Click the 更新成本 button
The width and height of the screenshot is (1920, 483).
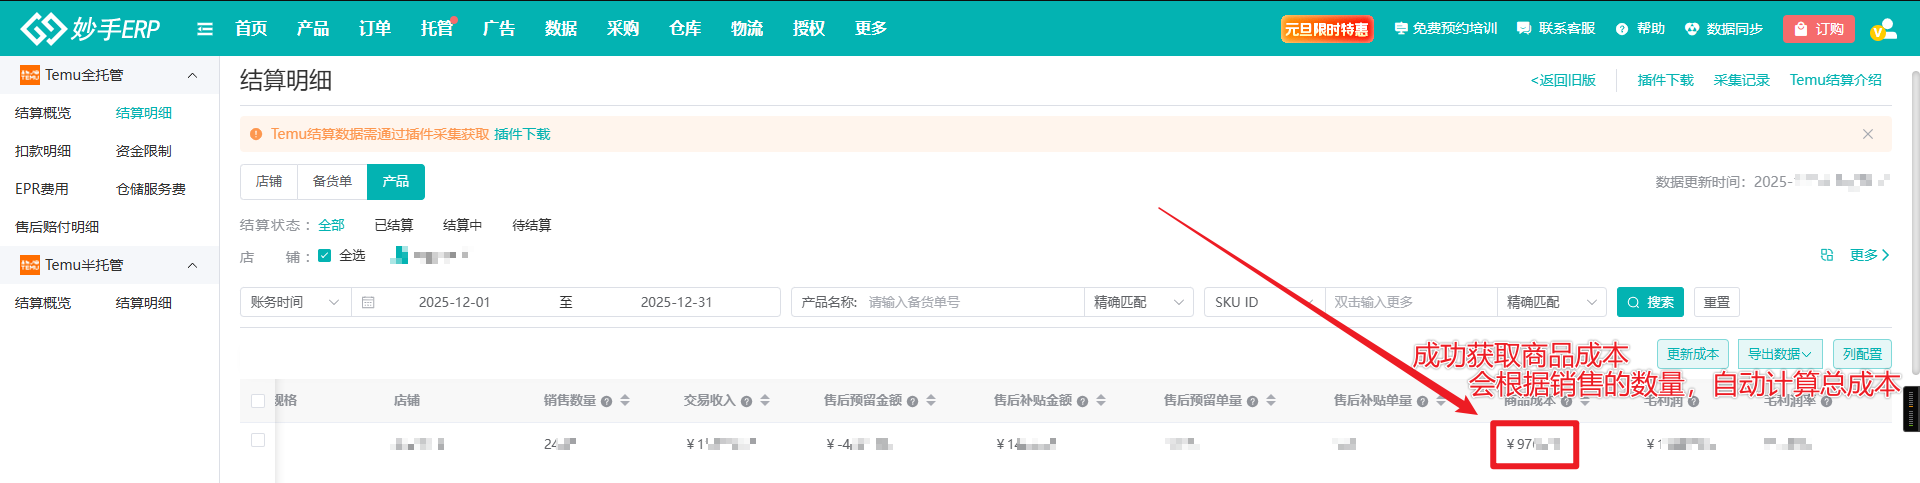1693,354
